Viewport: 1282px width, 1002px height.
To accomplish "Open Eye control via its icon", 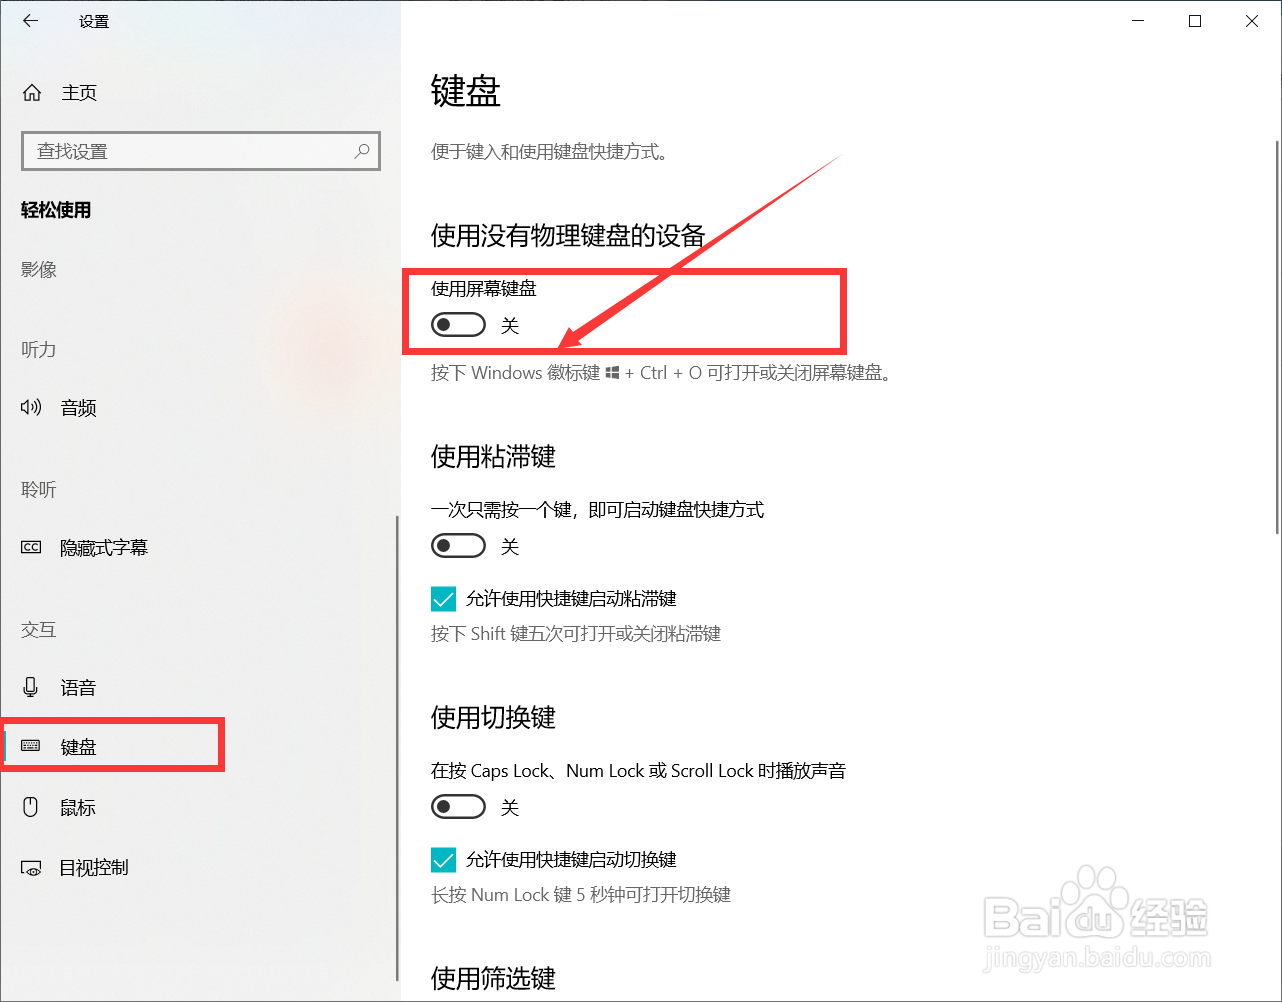I will point(31,868).
